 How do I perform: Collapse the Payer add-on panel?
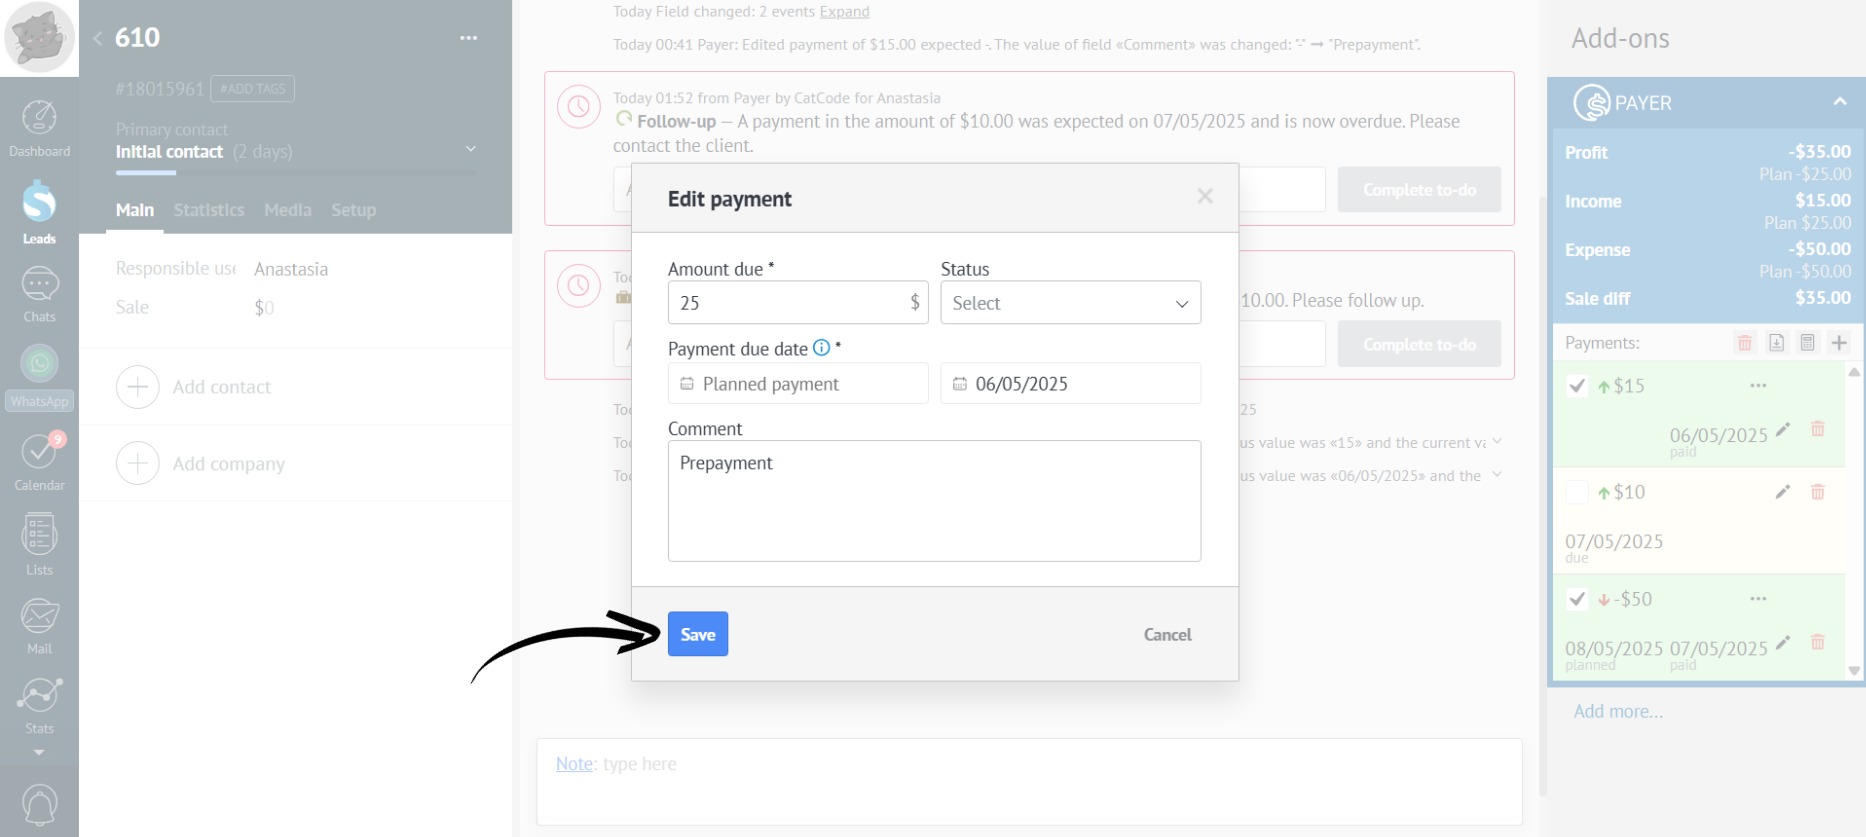1839,102
